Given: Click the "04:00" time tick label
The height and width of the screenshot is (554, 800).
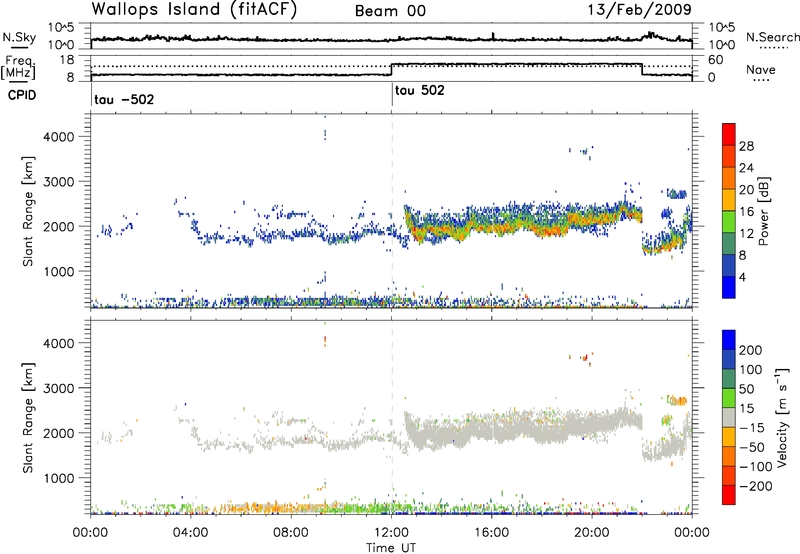Looking at the screenshot, I should click(x=191, y=533).
